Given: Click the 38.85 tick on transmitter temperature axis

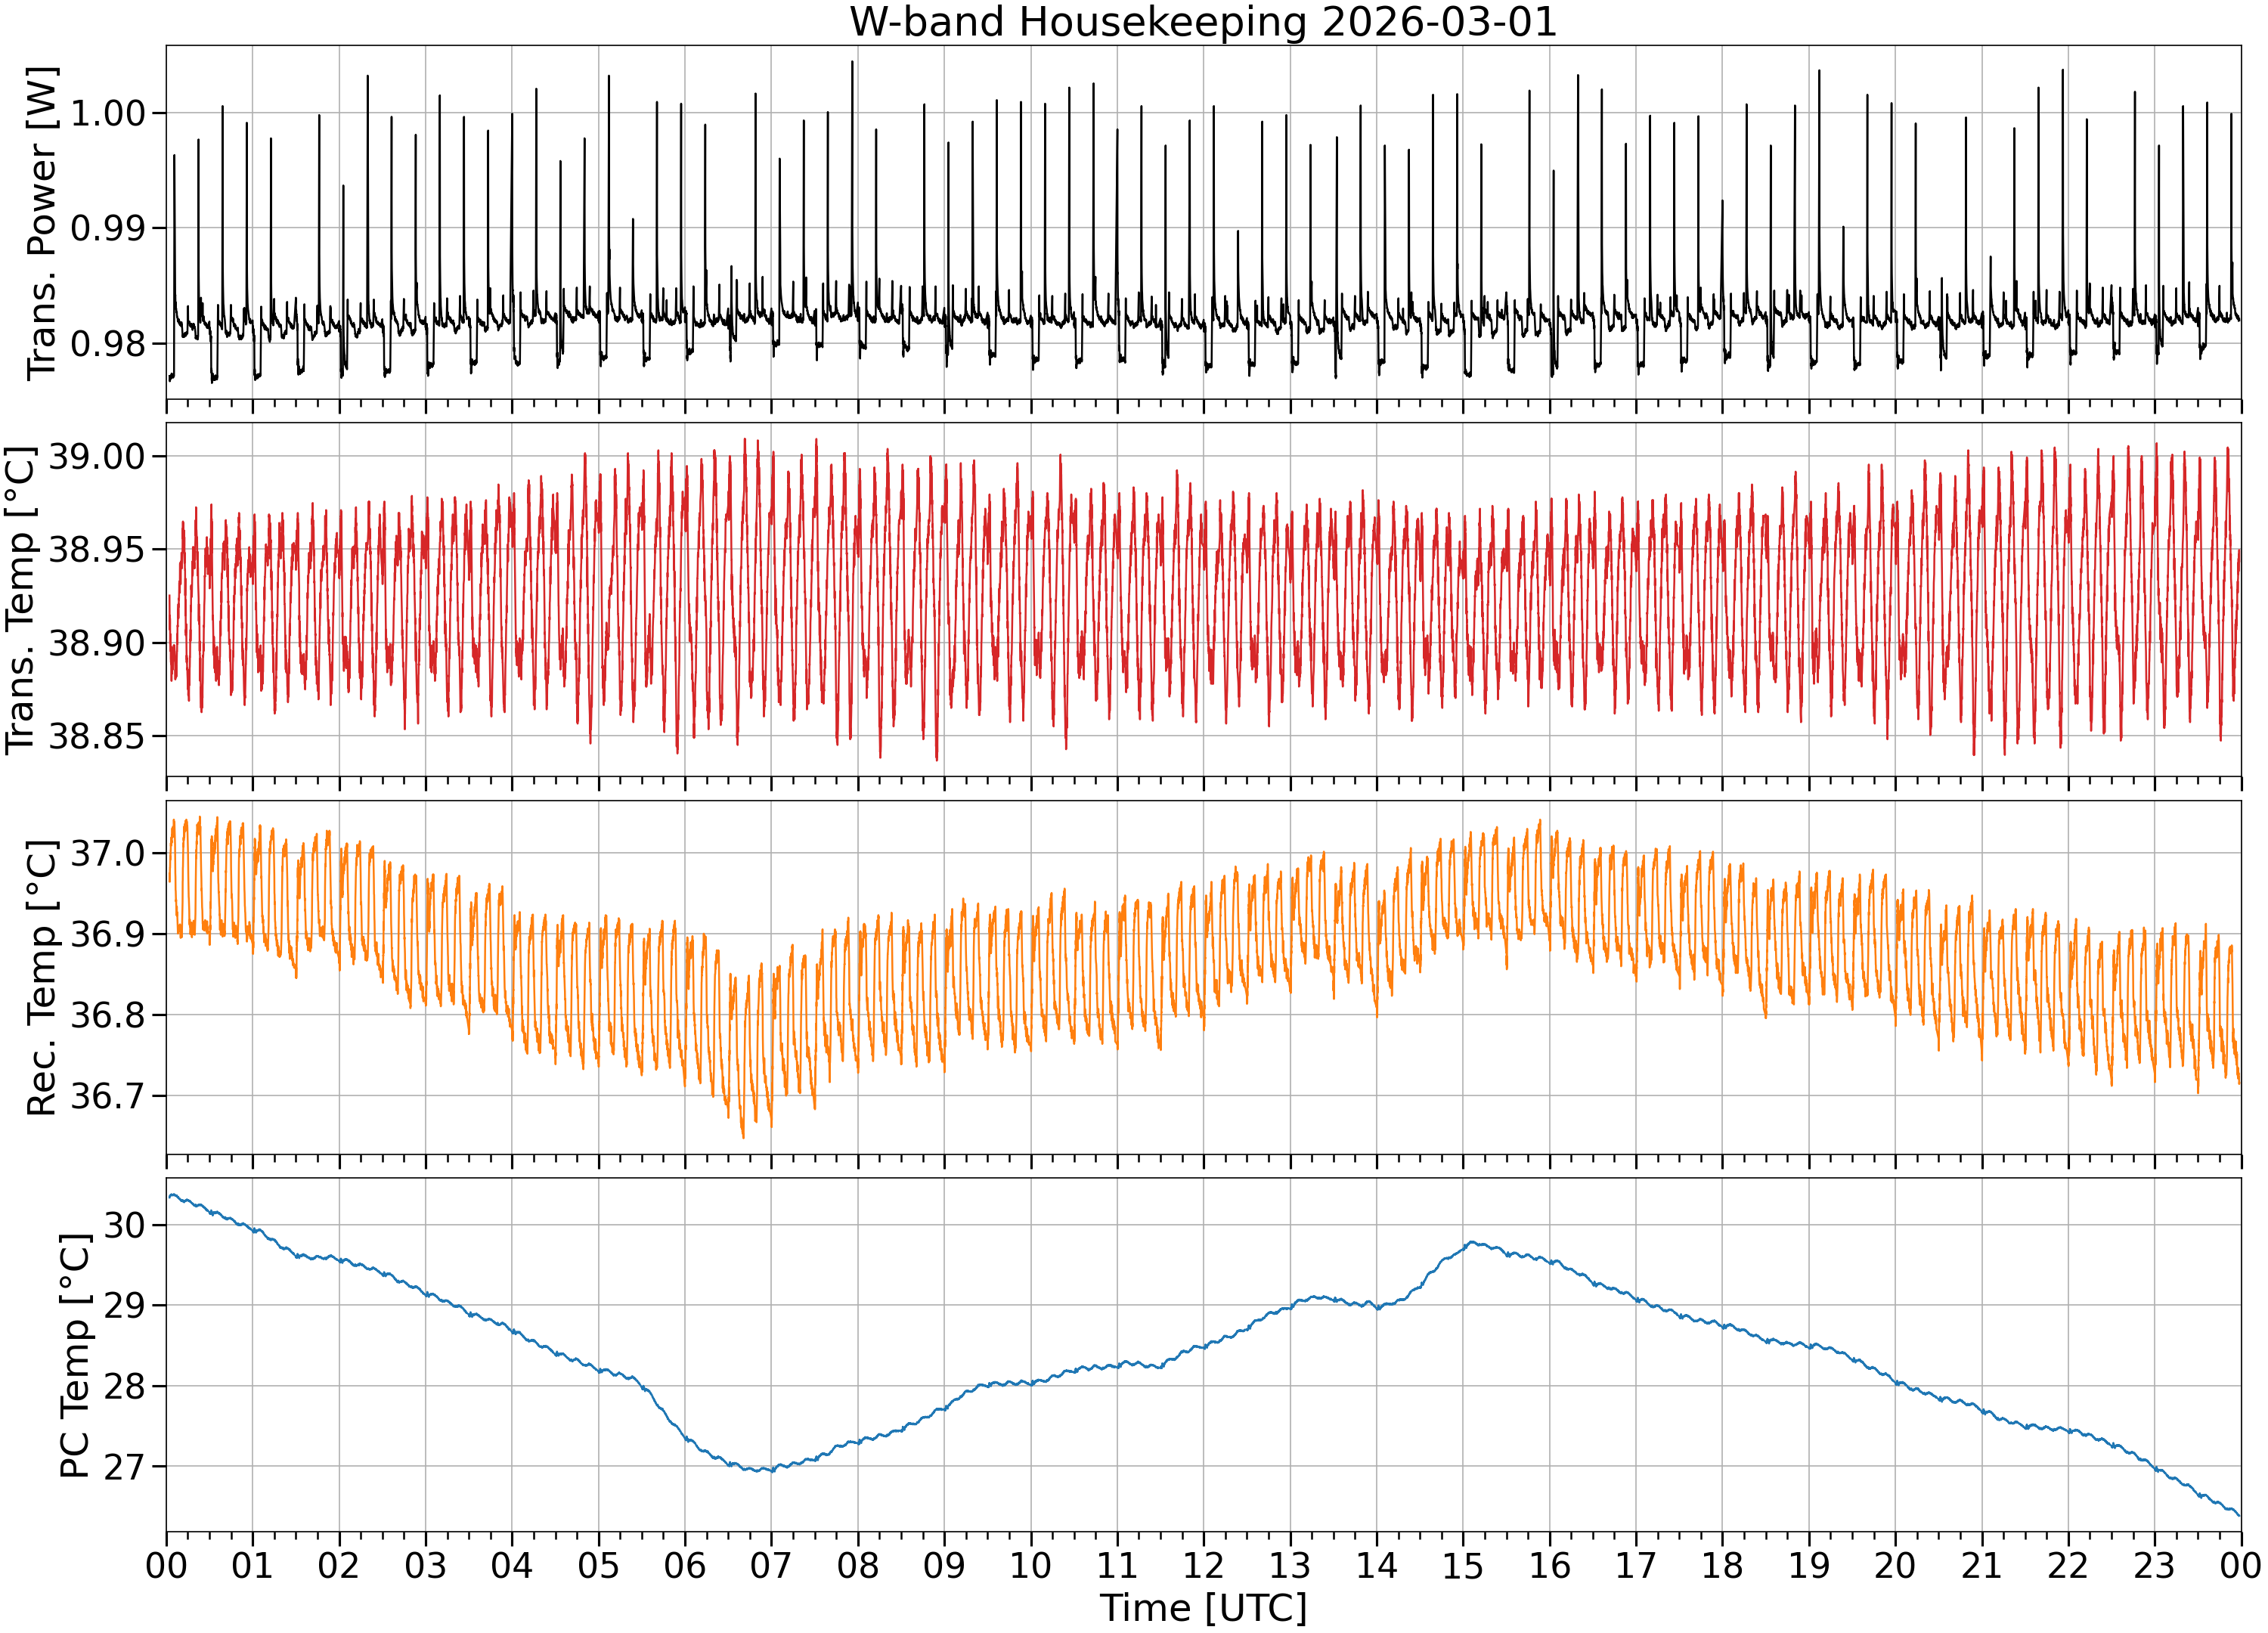Looking at the screenshot, I should tap(97, 737).
